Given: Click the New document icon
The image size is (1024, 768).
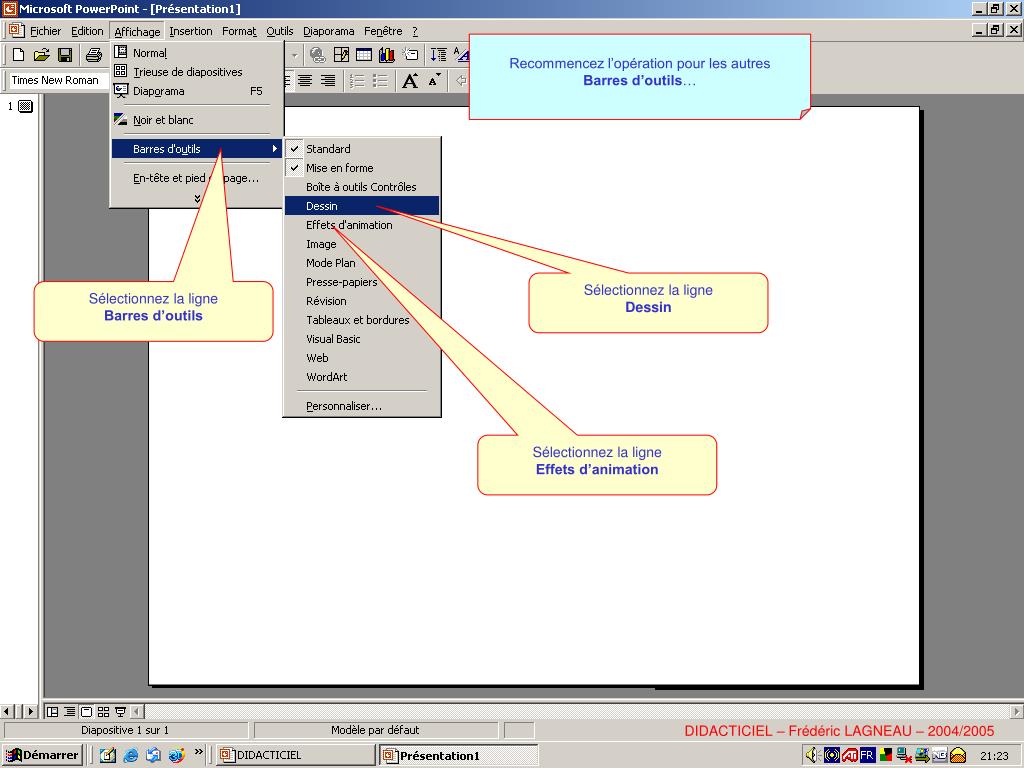Looking at the screenshot, I should tap(18, 55).
